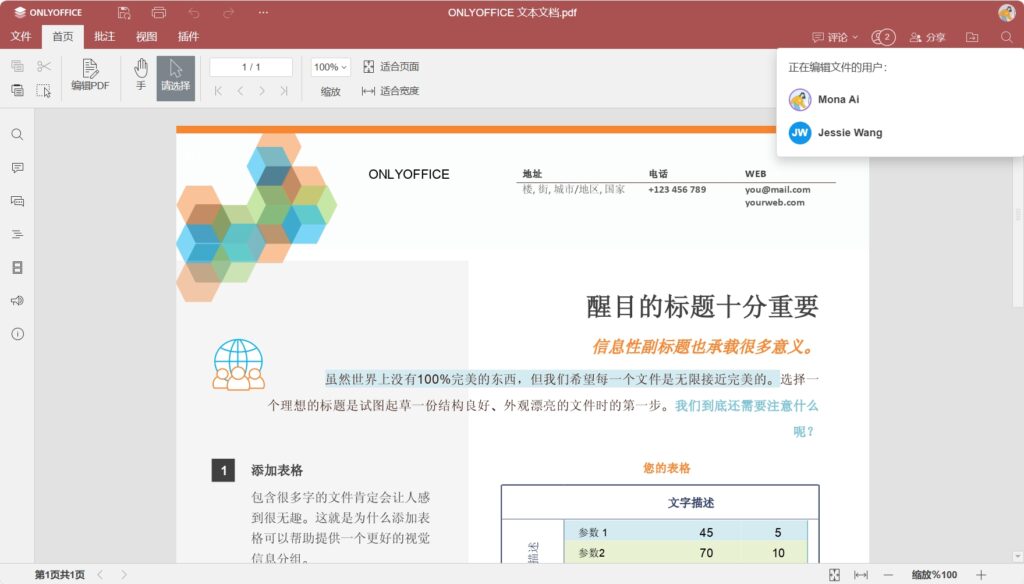Open the comments panel in left sidebar
Image resolution: width=1024 pixels, height=584 pixels.
18,168
